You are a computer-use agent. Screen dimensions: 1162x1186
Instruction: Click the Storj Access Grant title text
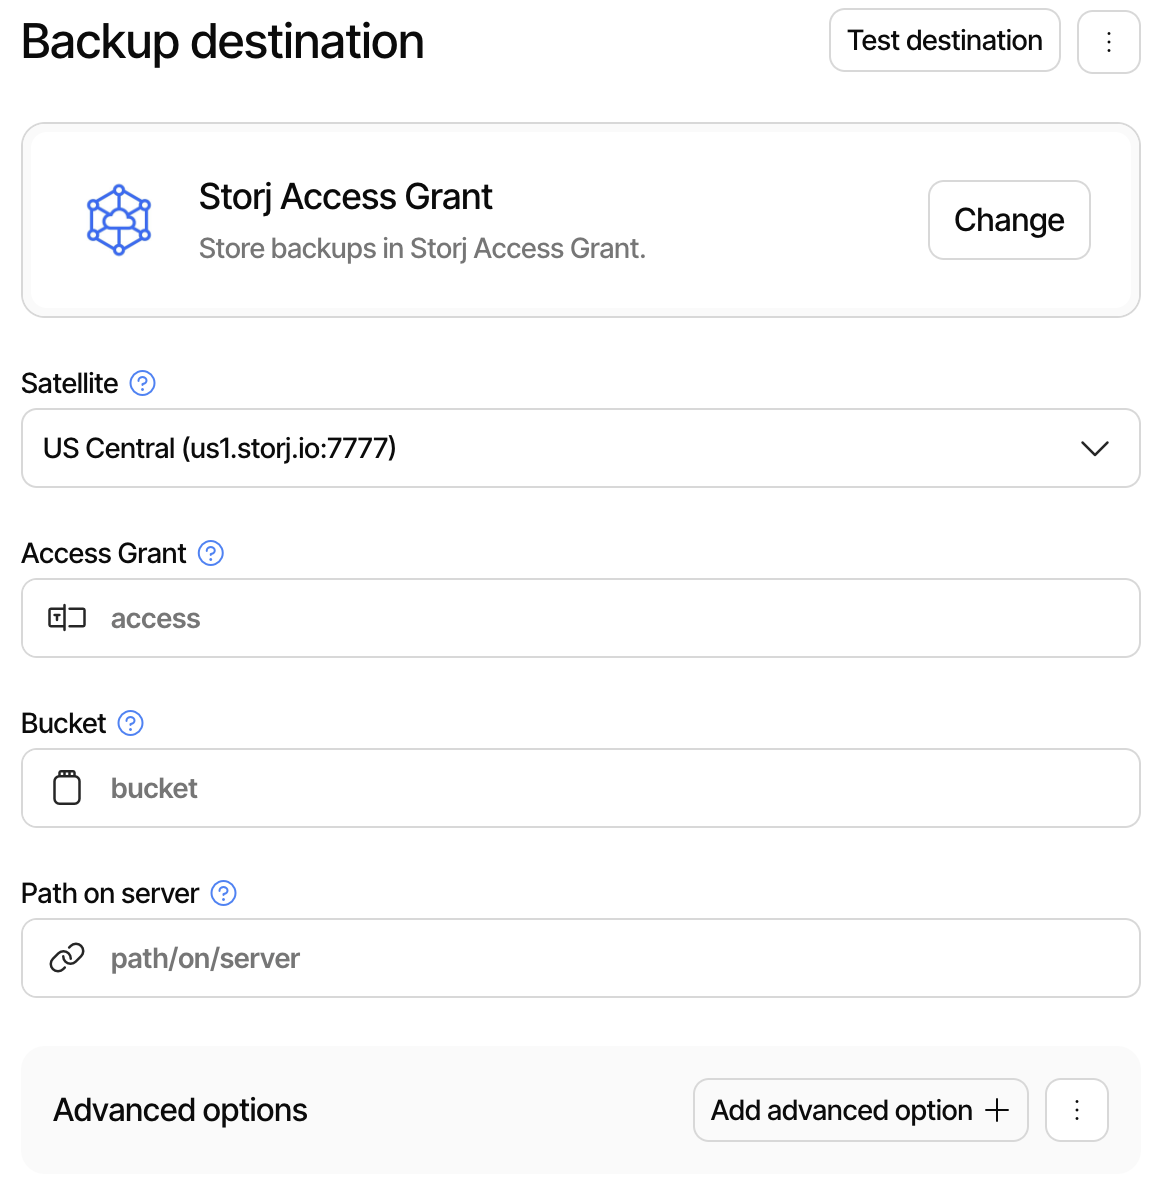point(345,197)
